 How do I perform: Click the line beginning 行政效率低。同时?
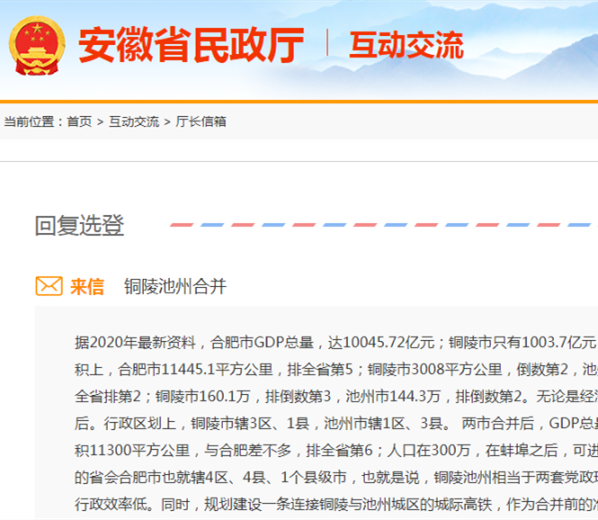(x=336, y=504)
